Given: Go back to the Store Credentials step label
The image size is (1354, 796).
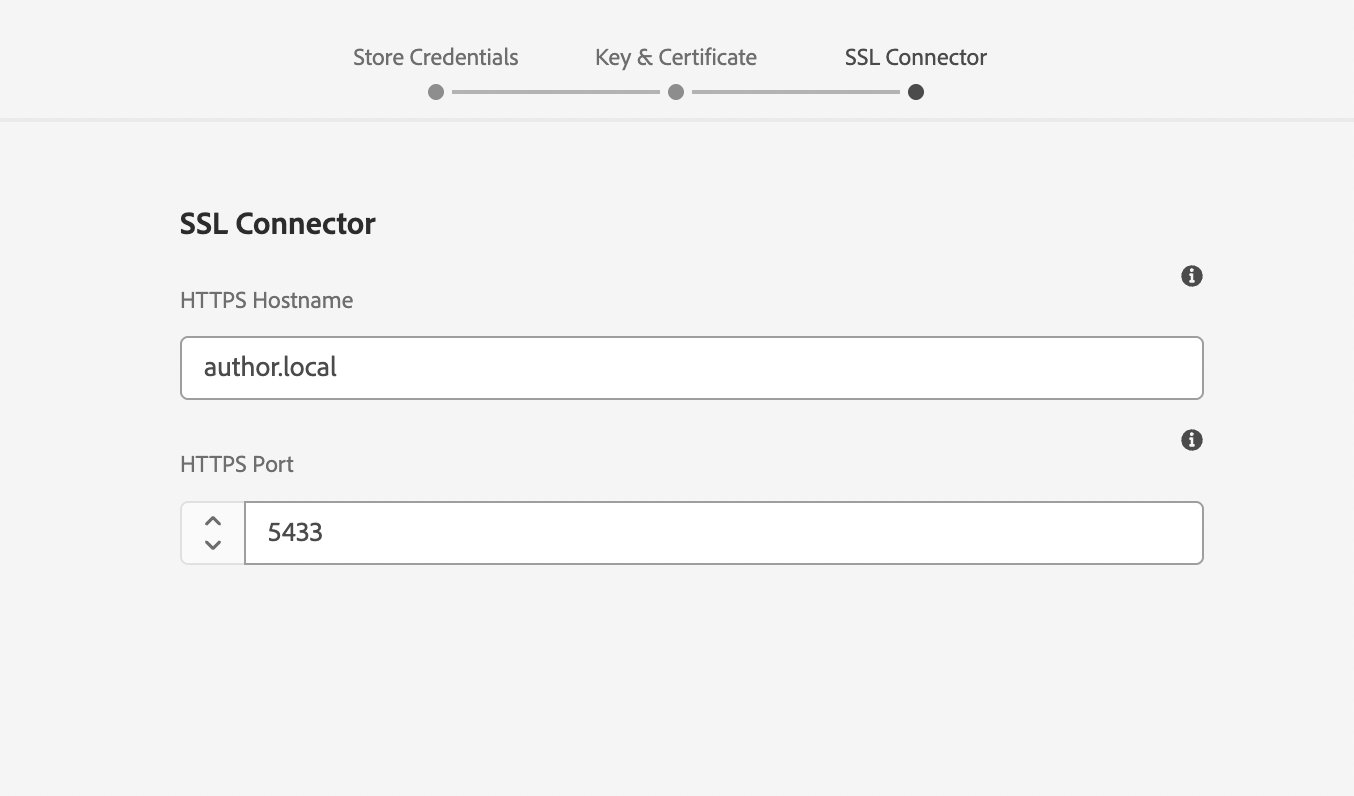Looking at the screenshot, I should tap(435, 57).
